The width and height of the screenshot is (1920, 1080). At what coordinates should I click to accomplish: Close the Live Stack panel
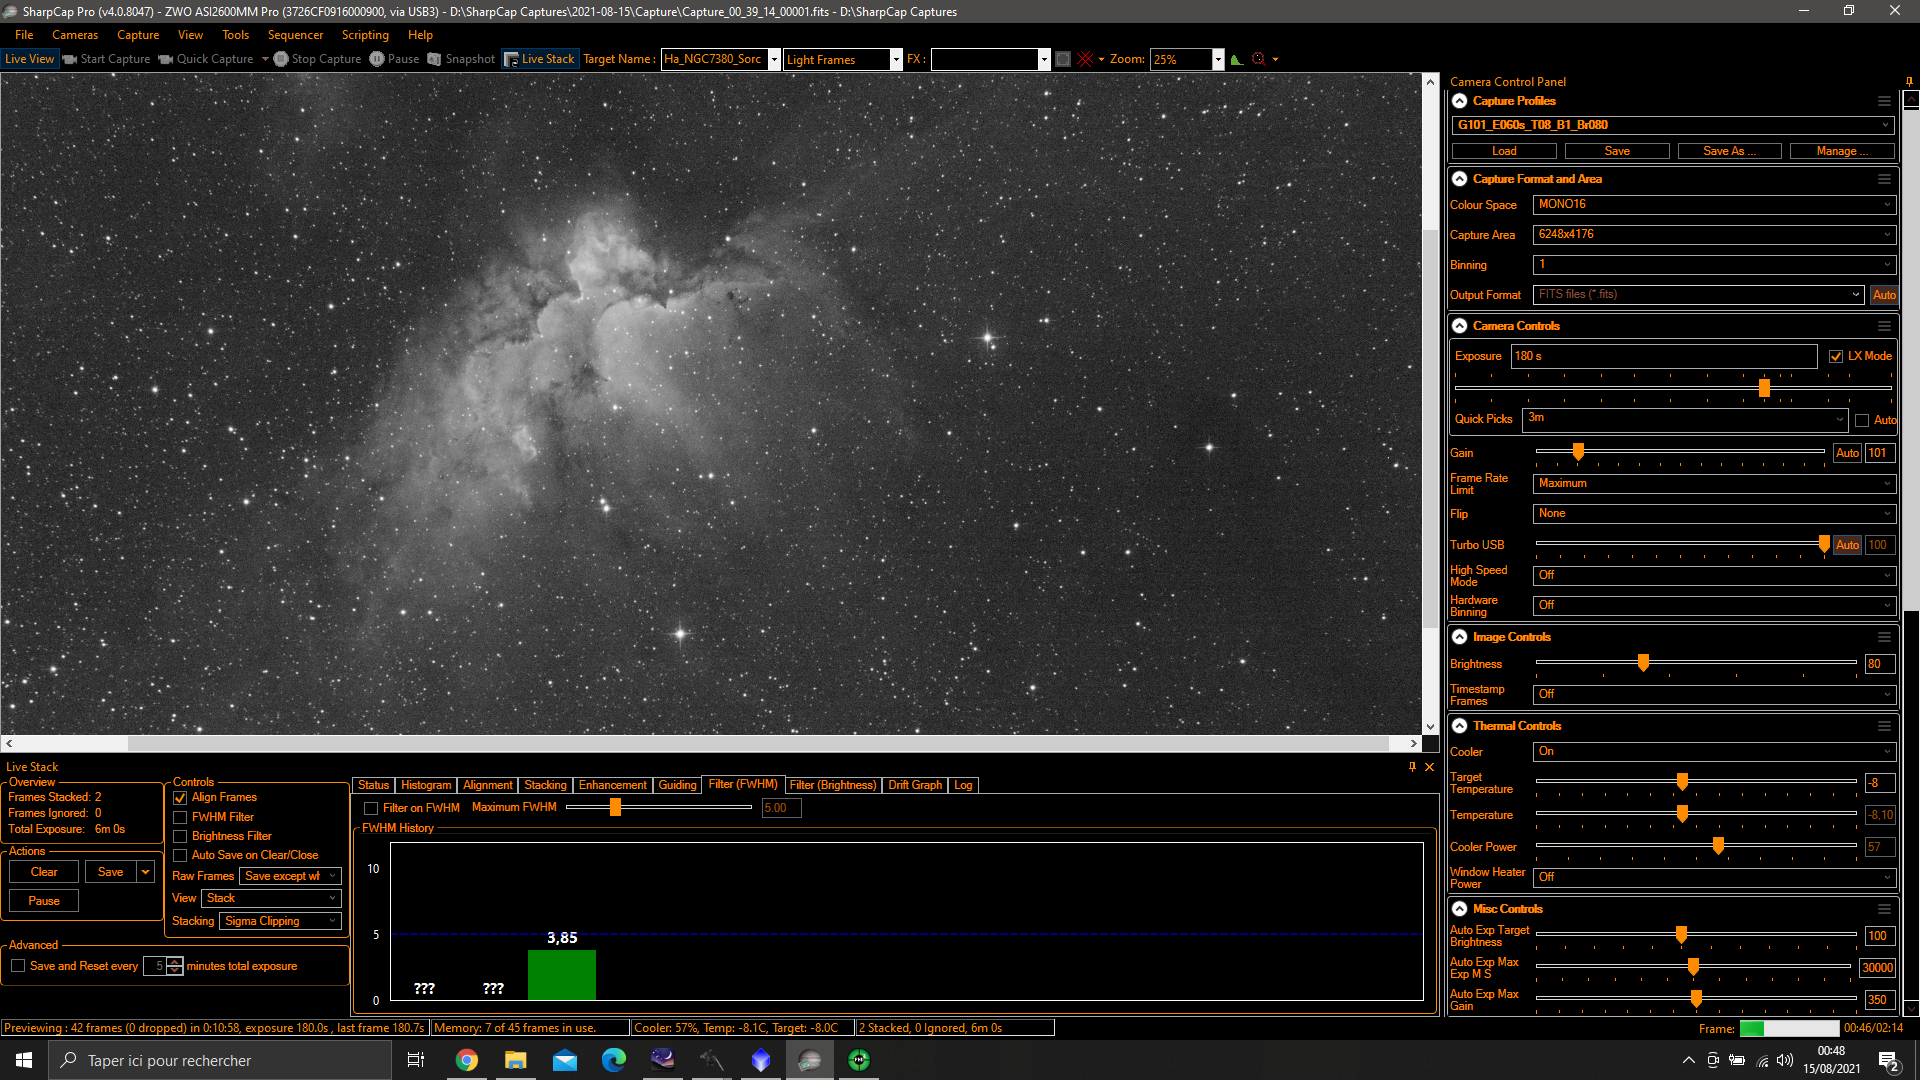[1429, 767]
